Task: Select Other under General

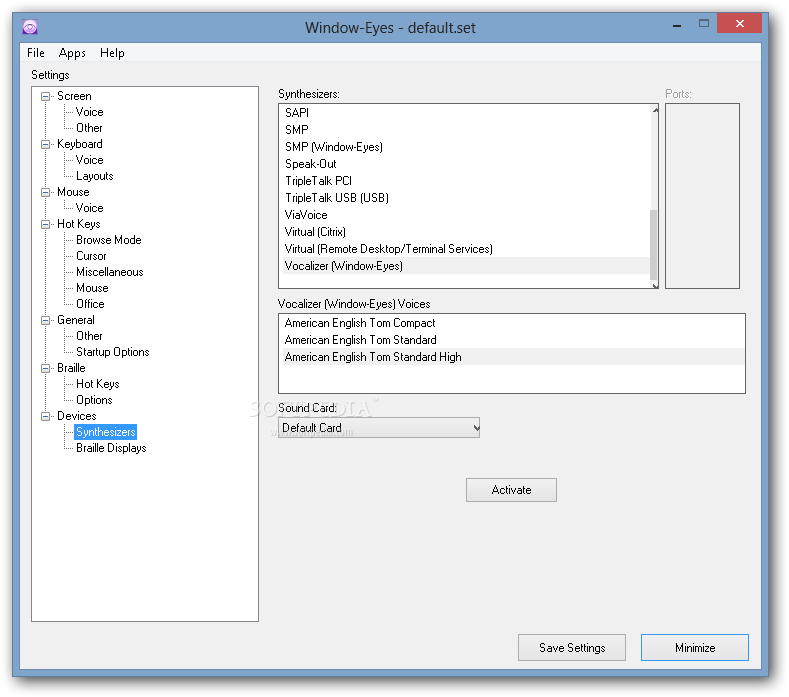Action: (89, 336)
